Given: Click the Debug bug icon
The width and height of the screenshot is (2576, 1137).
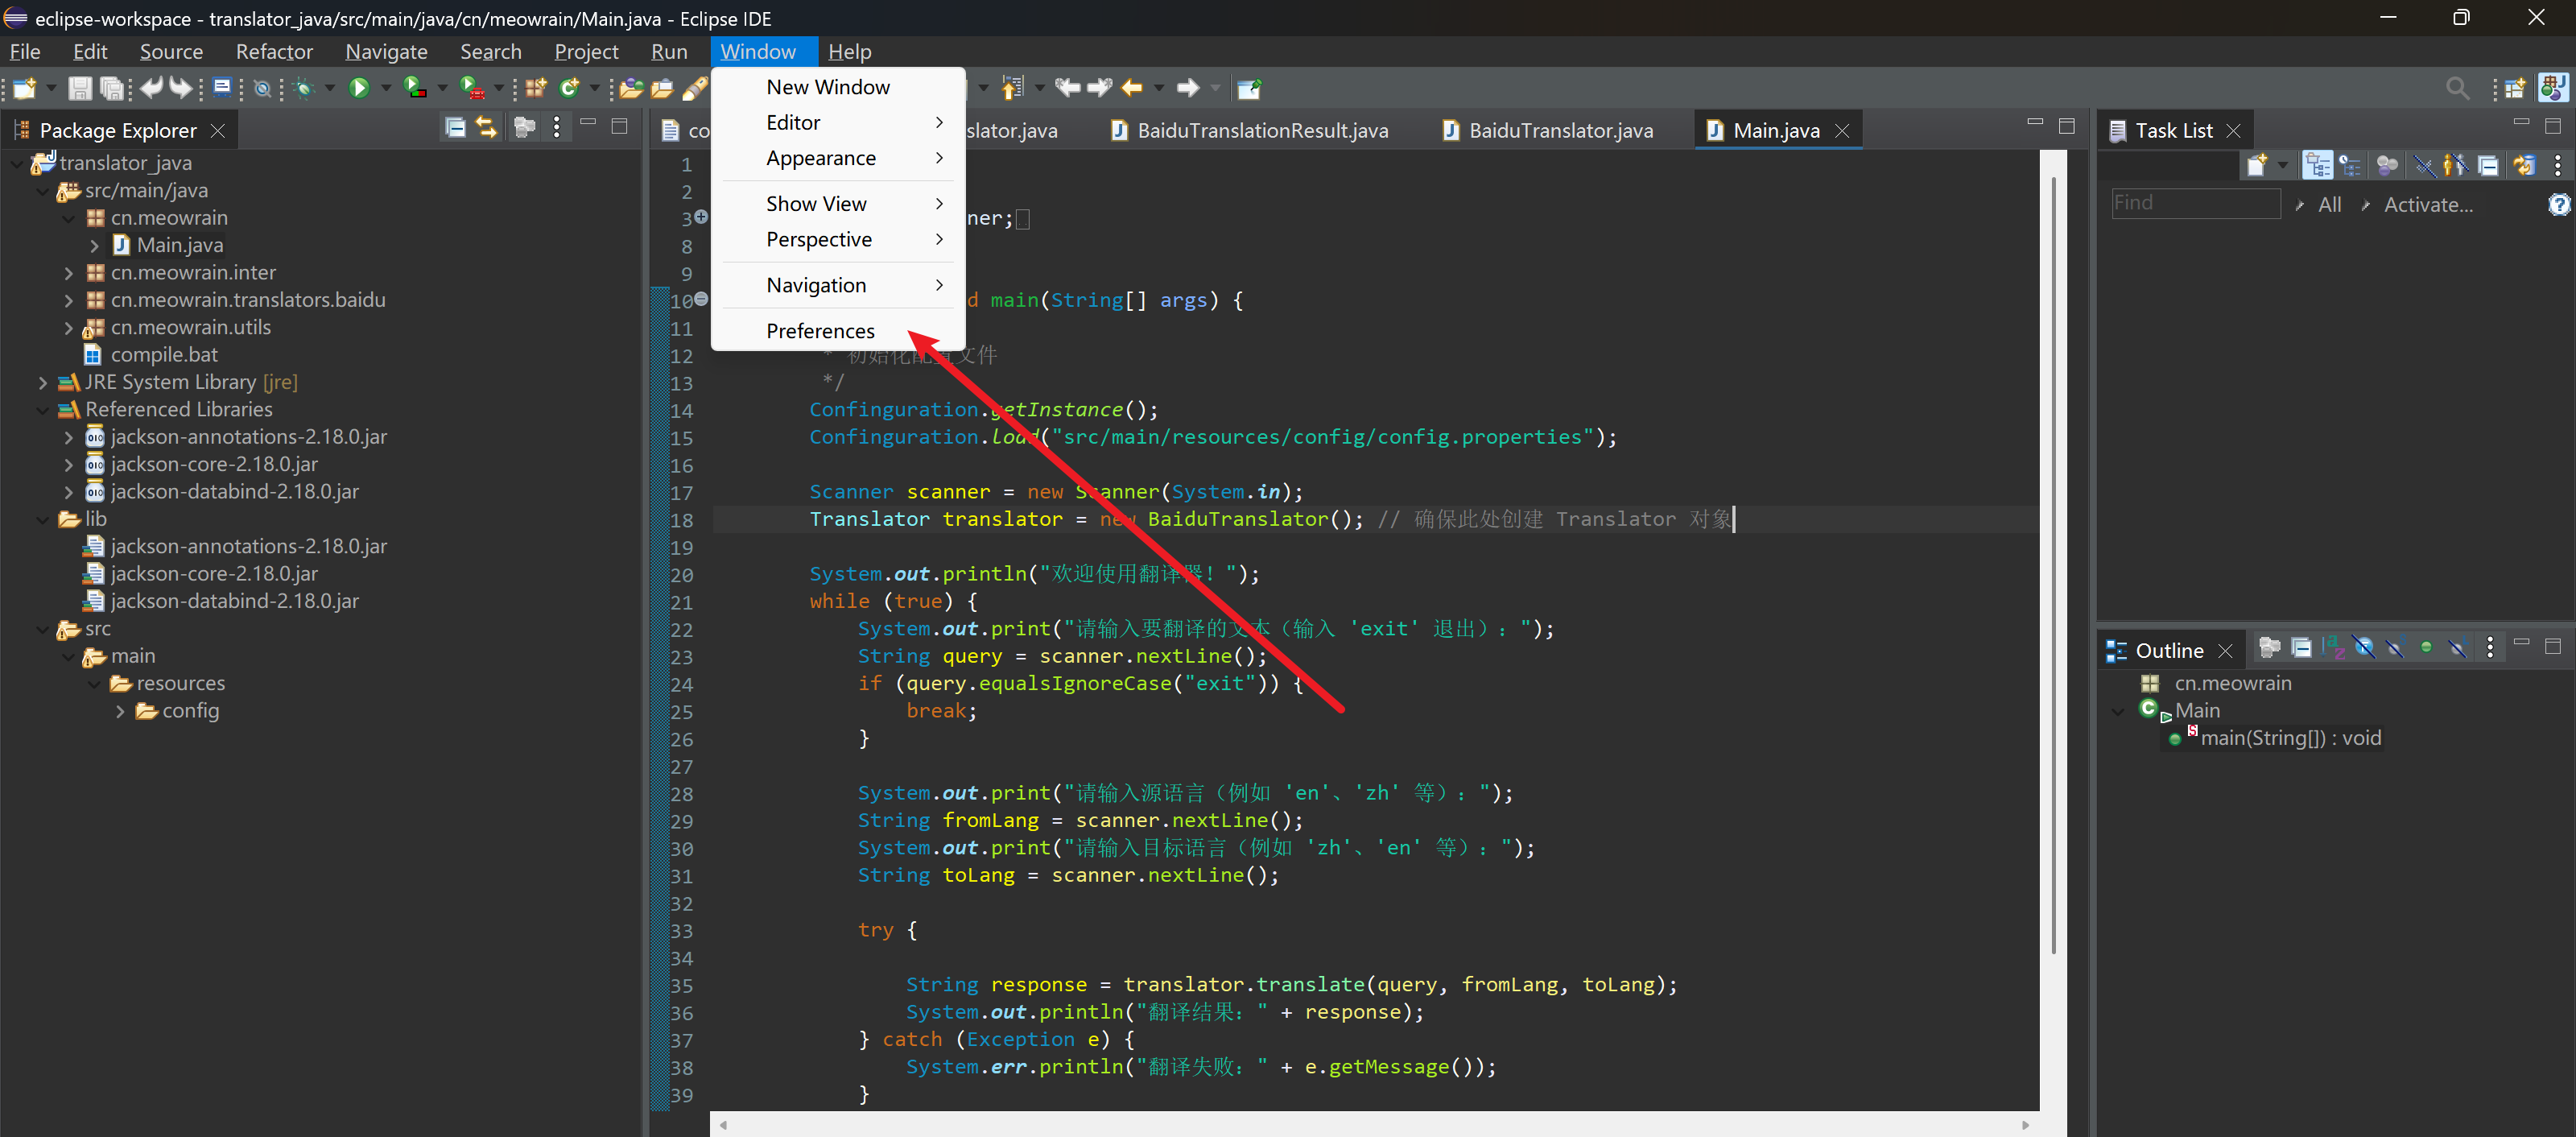Looking at the screenshot, I should pos(304,89).
